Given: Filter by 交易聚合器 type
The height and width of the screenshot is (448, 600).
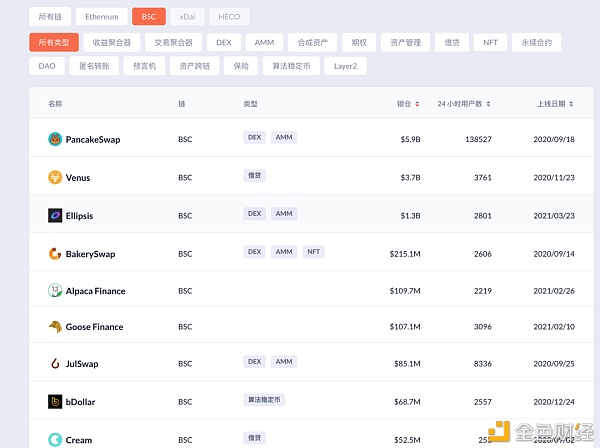Looking at the screenshot, I should (173, 42).
